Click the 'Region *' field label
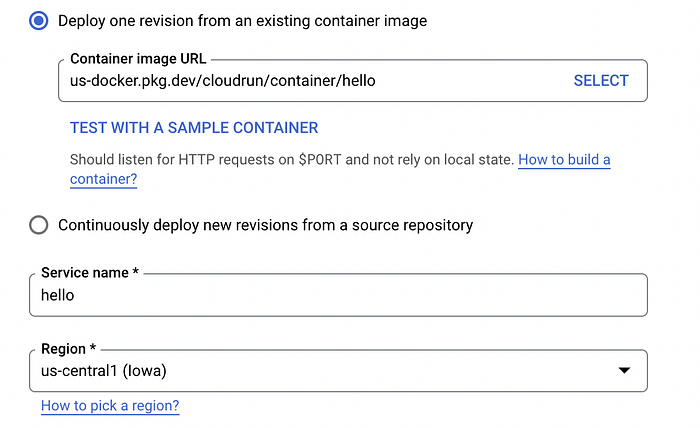The image size is (700, 428). coord(68,349)
